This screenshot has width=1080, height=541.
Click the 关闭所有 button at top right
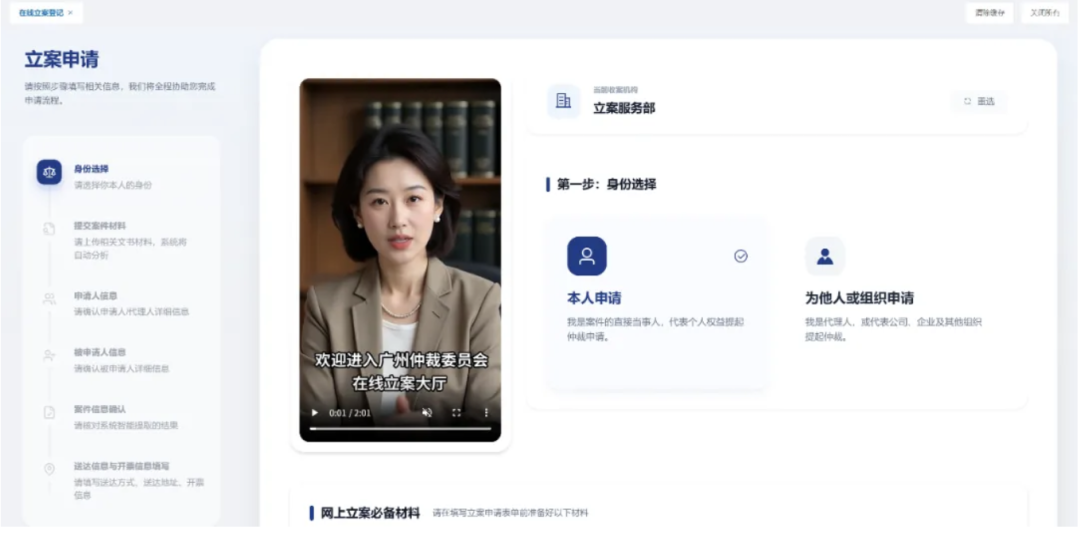(x=1045, y=13)
